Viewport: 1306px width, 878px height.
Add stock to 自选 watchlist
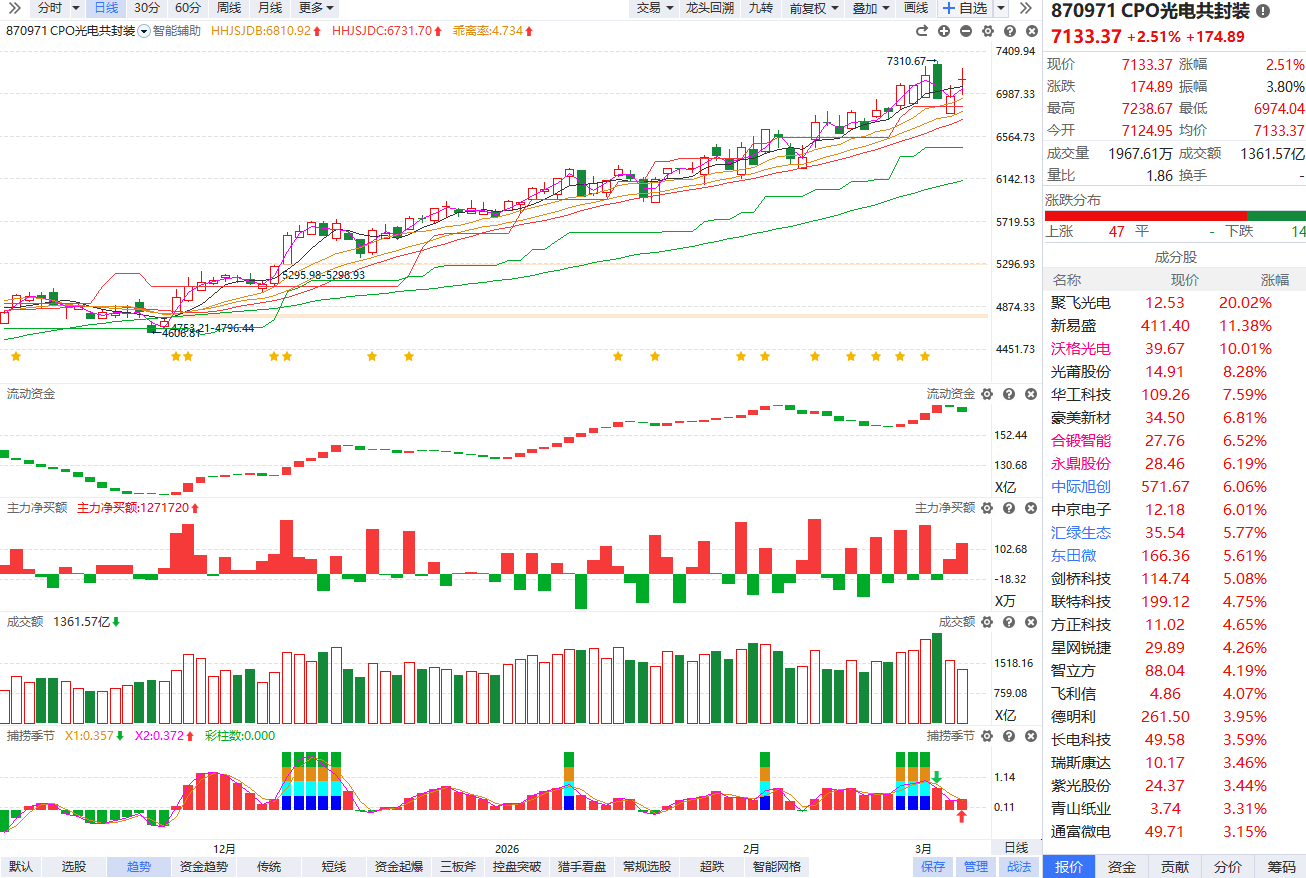click(x=964, y=8)
